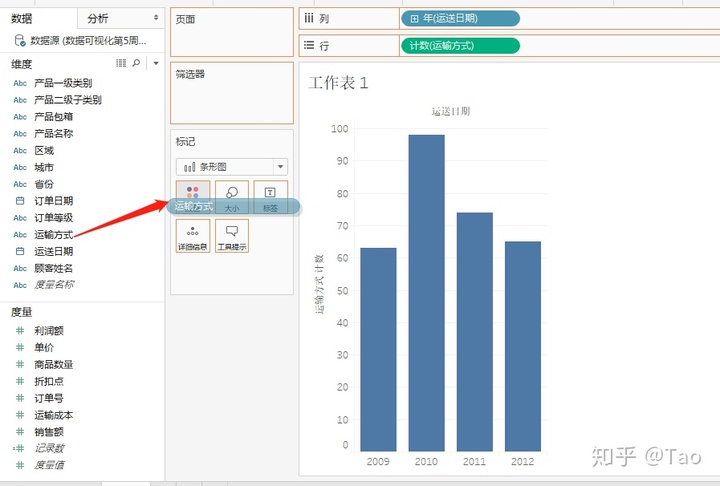Select date dimension 运送日期
720x486 pixels.
click(53, 251)
